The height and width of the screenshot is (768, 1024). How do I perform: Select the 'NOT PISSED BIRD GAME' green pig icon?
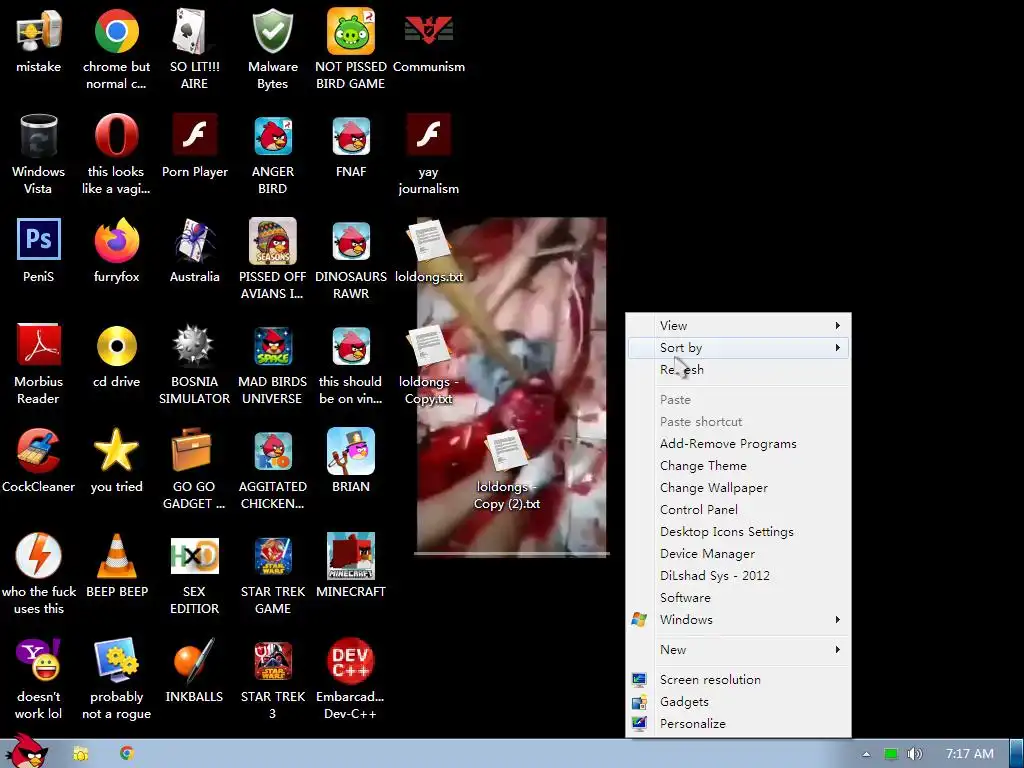[x=351, y=31]
